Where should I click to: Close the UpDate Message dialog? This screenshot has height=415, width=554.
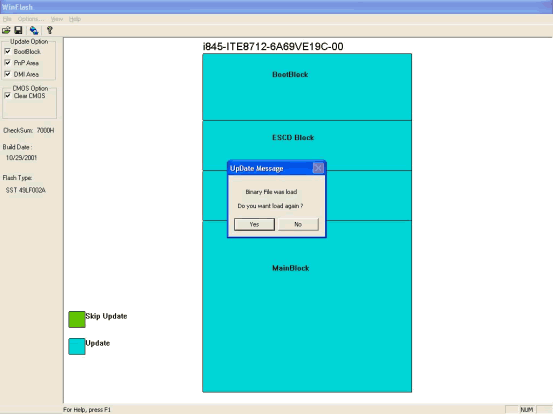[318, 168]
